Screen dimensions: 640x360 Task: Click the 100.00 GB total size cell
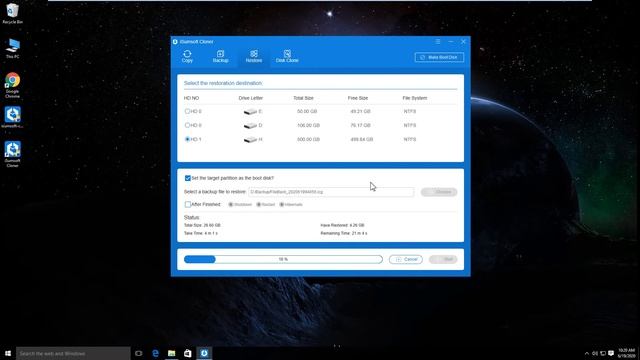pos(309,125)
